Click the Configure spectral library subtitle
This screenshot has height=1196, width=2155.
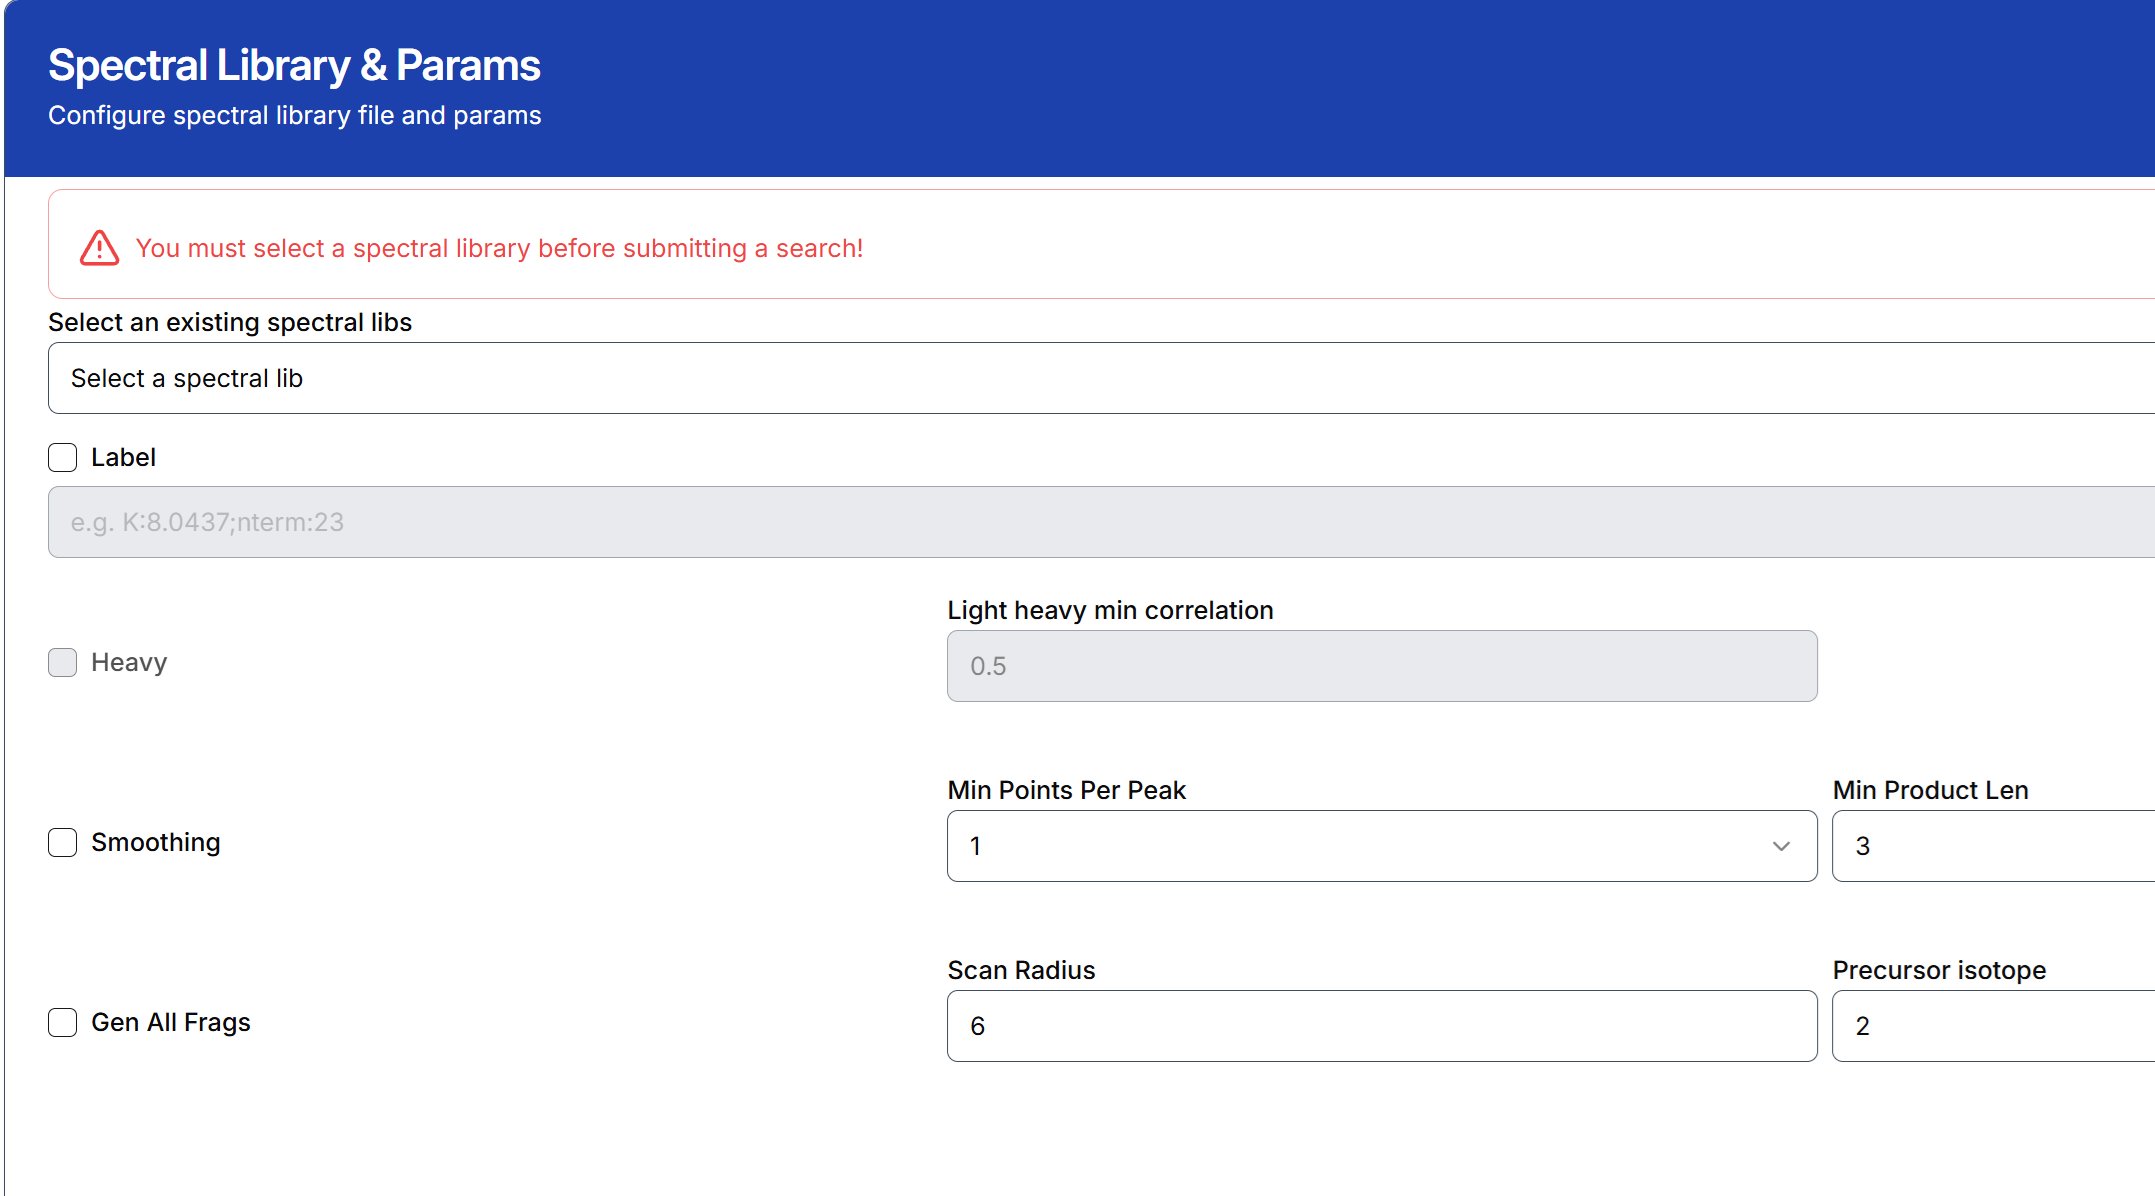tap(294, 116)
